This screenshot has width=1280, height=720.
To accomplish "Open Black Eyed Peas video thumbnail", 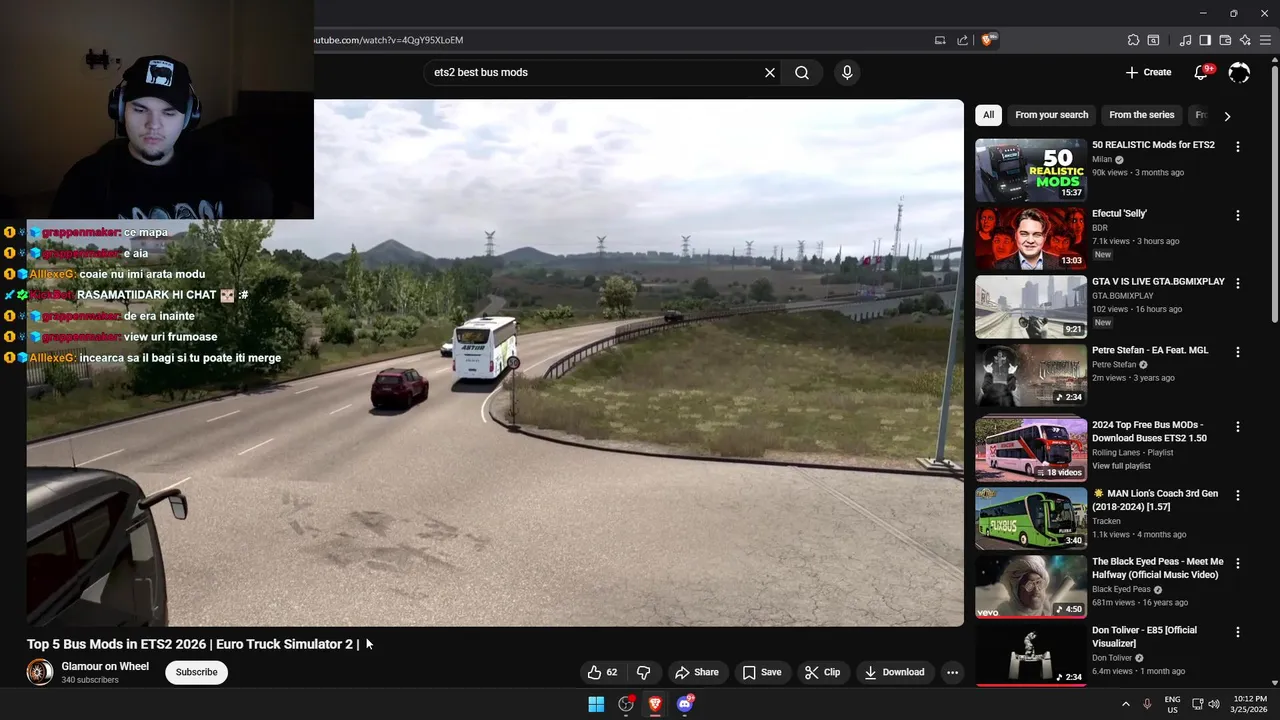I will (1031, 587).
